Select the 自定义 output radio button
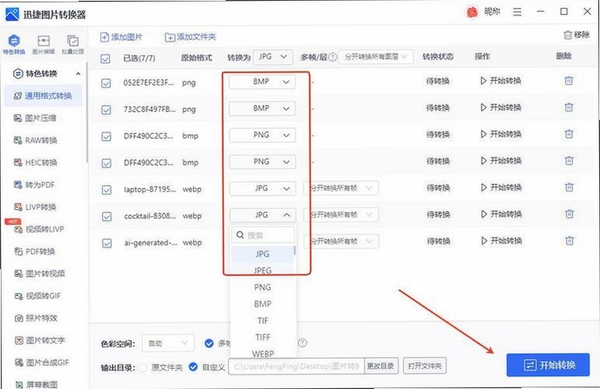The image size is (600, 389). (193, 367)
